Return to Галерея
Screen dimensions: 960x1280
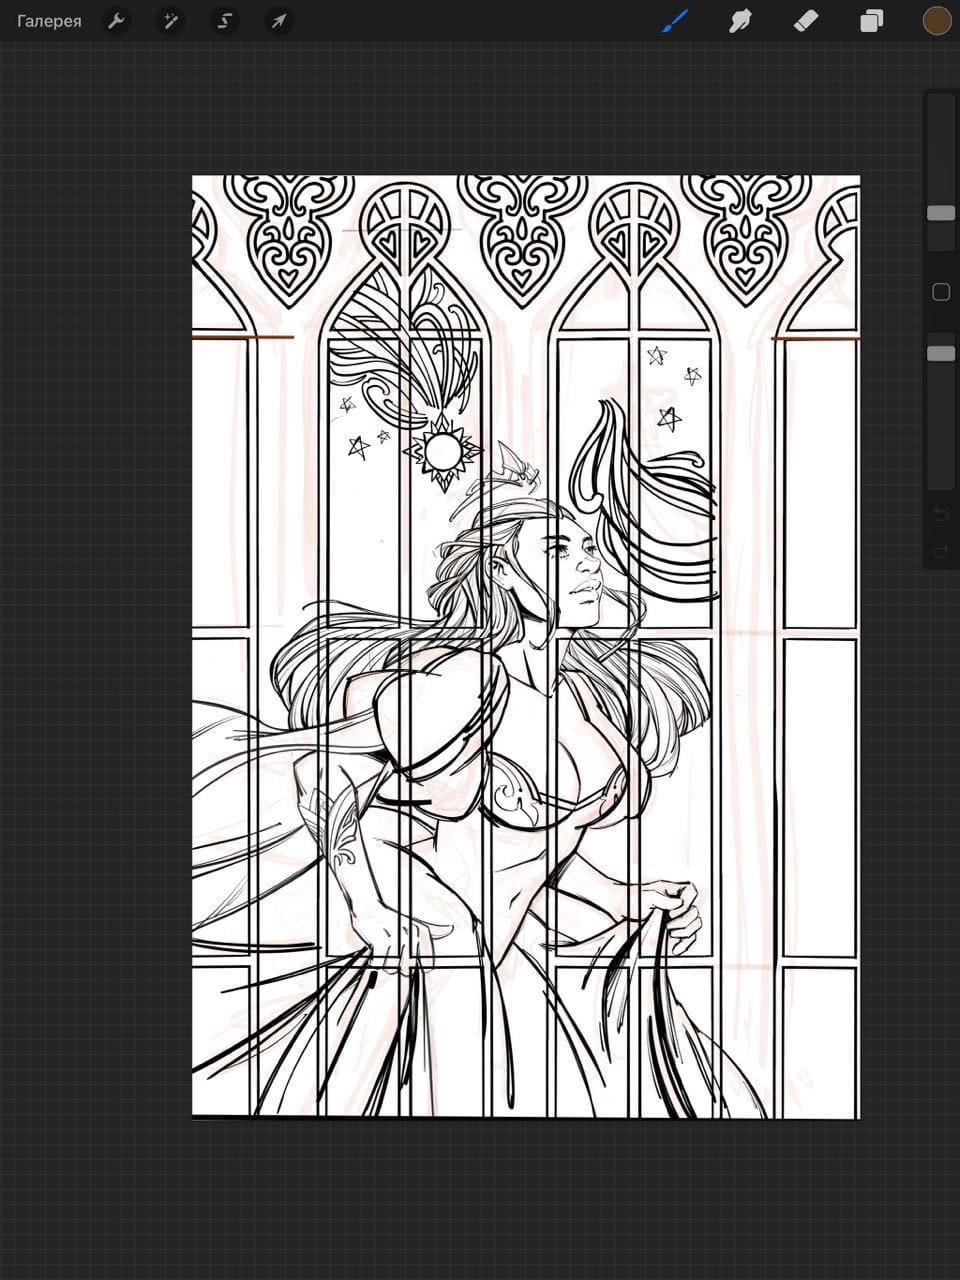(x=49, y=21)
